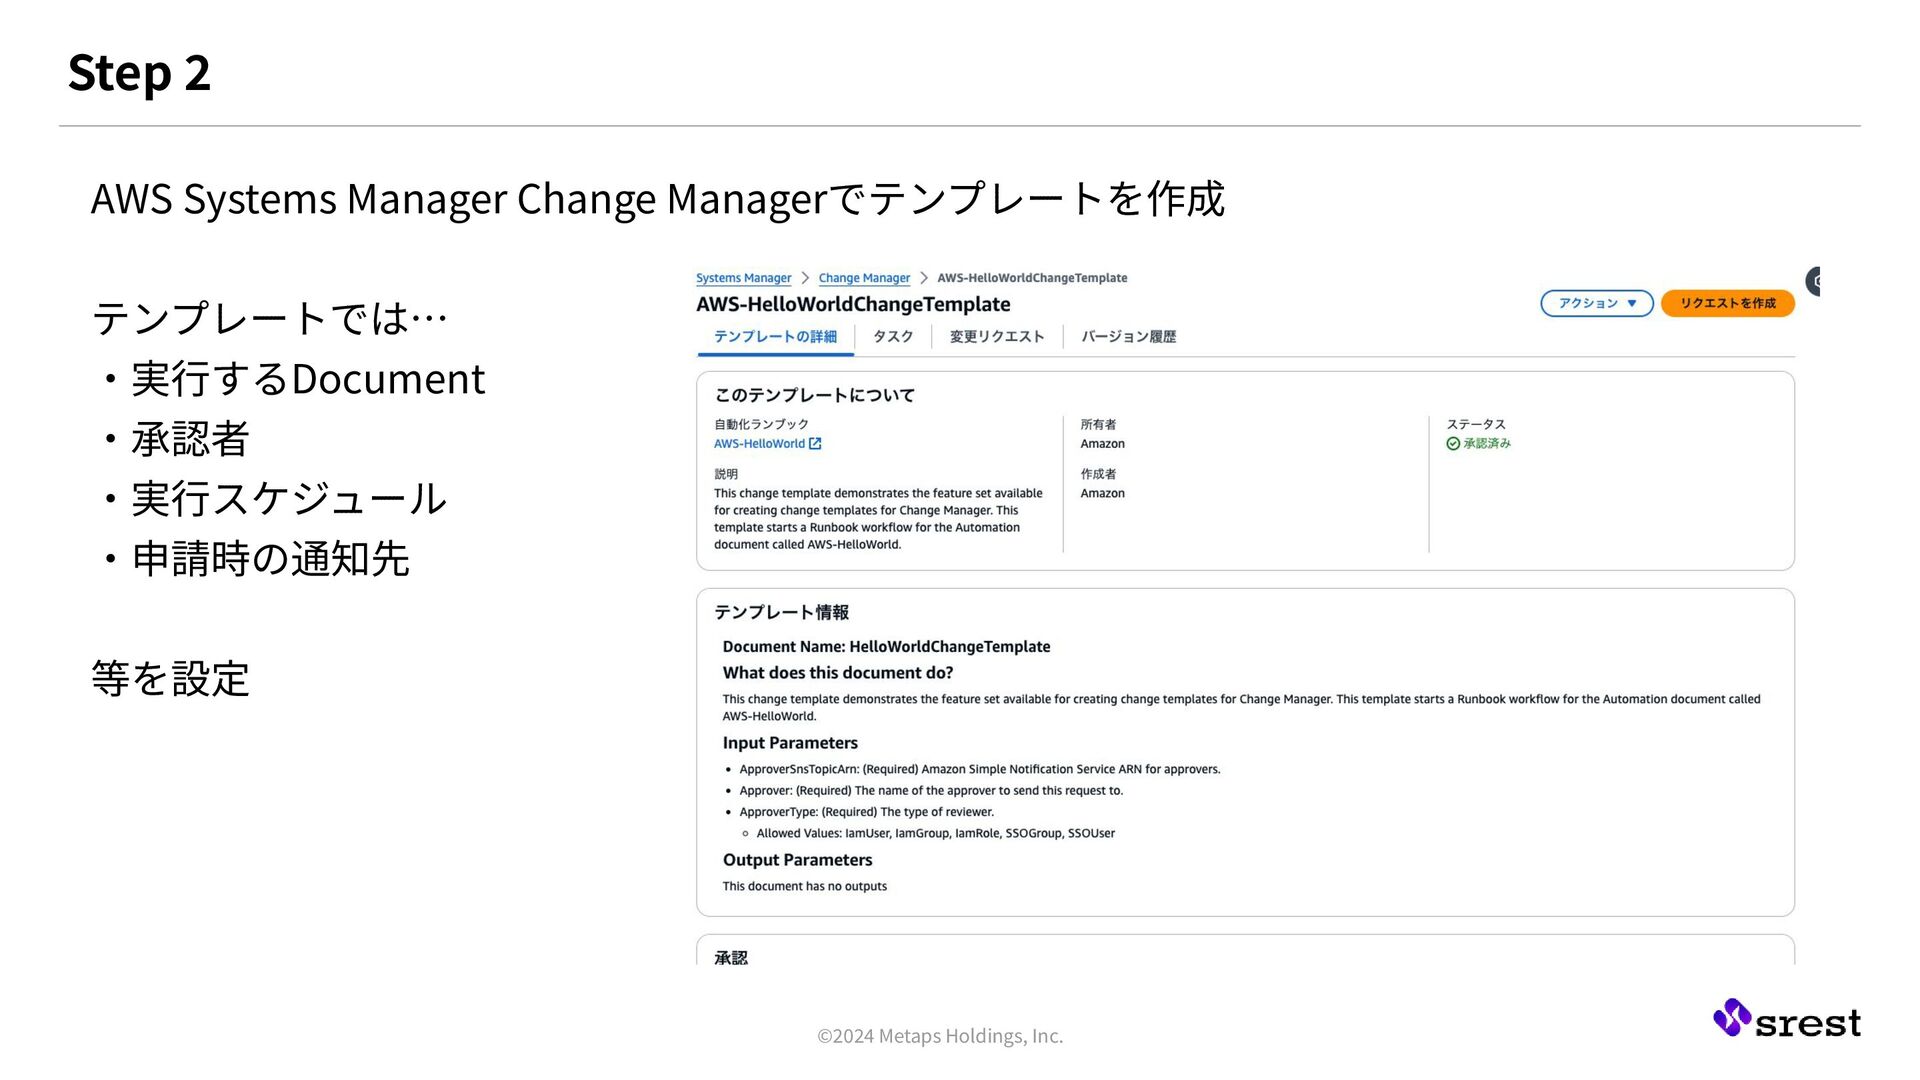Screen dimensions: 1920x1080
Task: Click the chevron after Change Manager breadcrumb
Action: click(924, 278)
